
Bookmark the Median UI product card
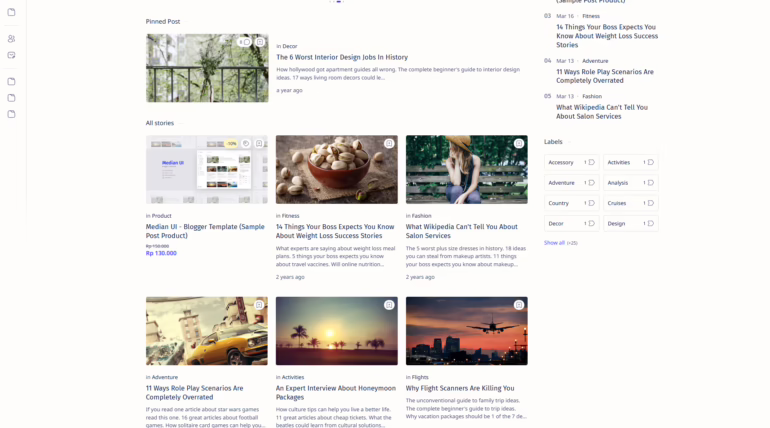tap(259, 144)
